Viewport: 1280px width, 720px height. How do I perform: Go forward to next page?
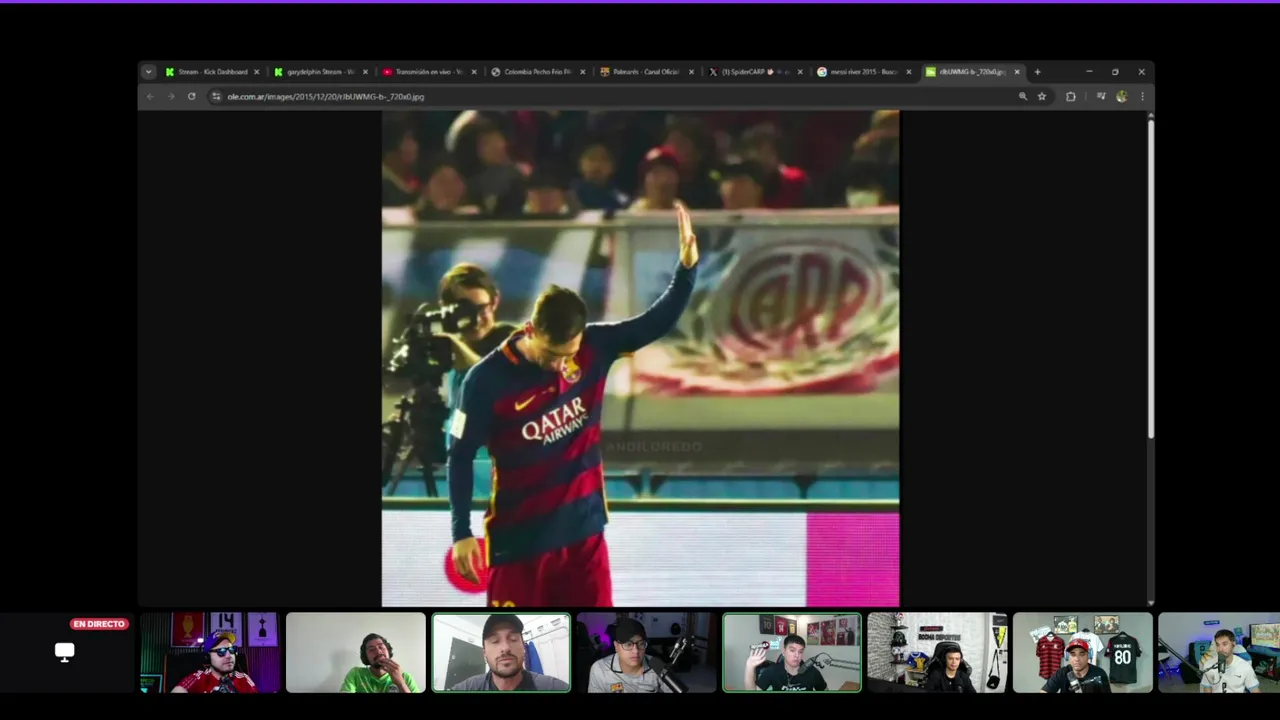click(170, 97)
